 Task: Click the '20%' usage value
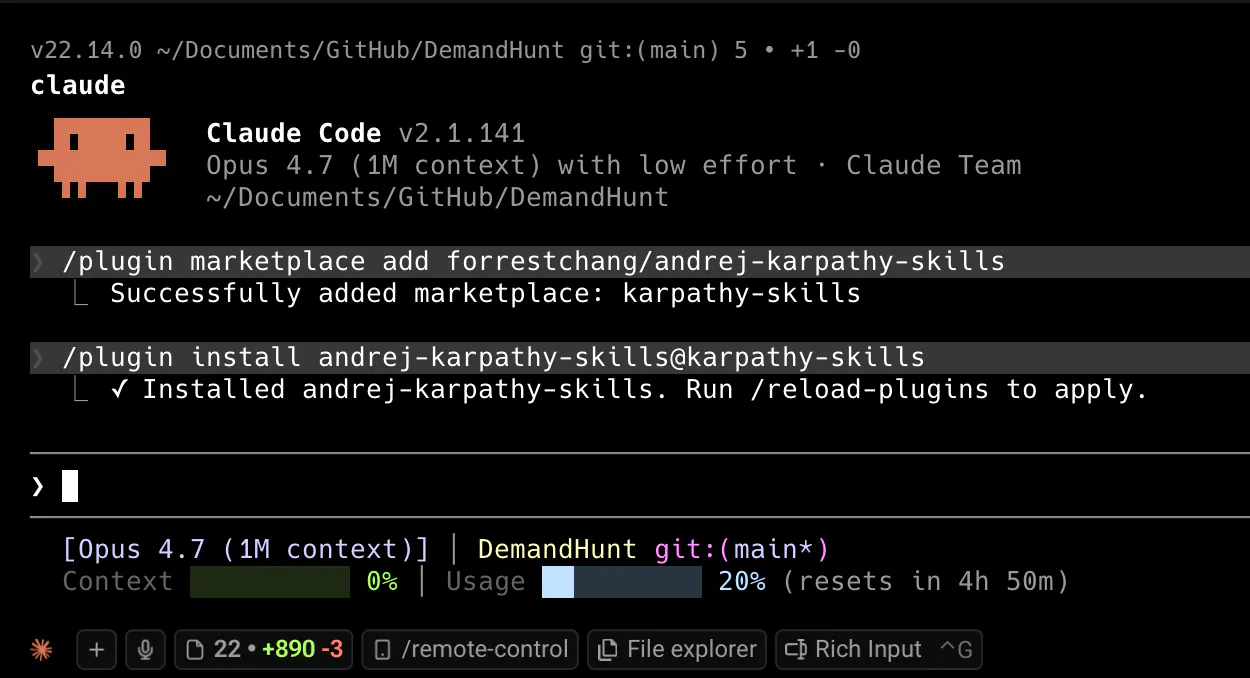click(x=742, y=581)
